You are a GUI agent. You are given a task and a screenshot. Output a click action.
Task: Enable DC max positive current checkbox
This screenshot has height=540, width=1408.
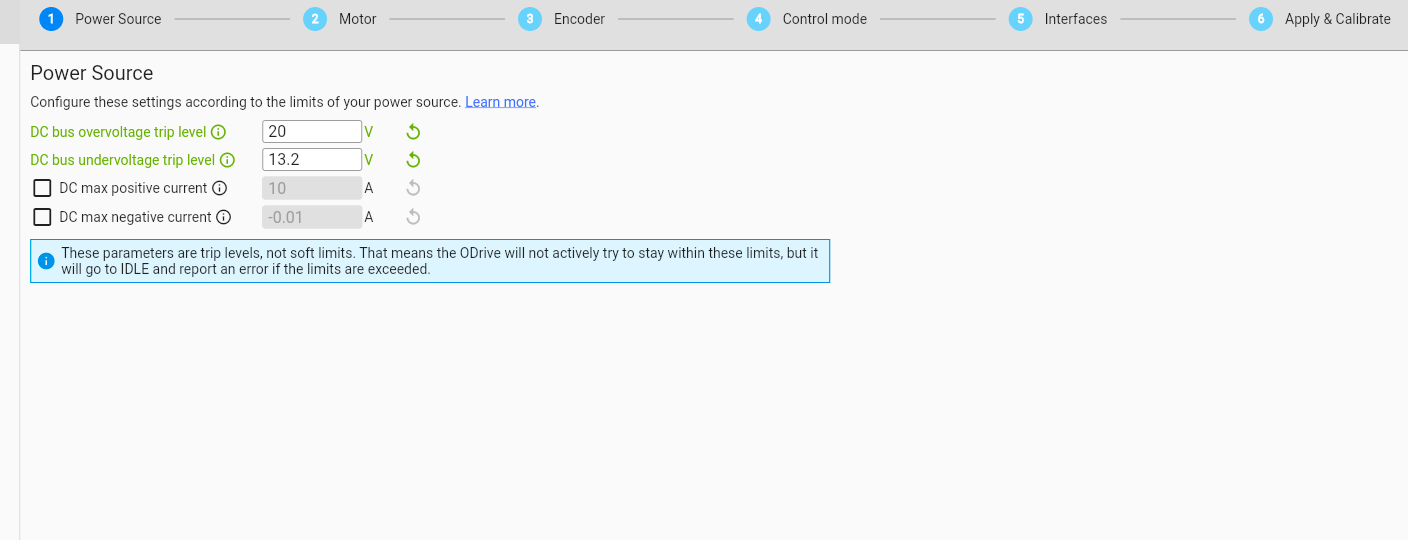42,188
